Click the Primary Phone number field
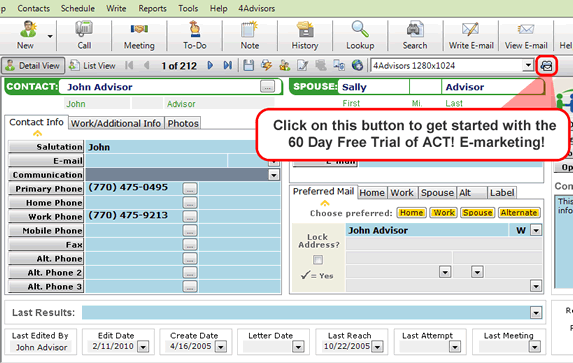The image size is (573, 363). [134, 188]
